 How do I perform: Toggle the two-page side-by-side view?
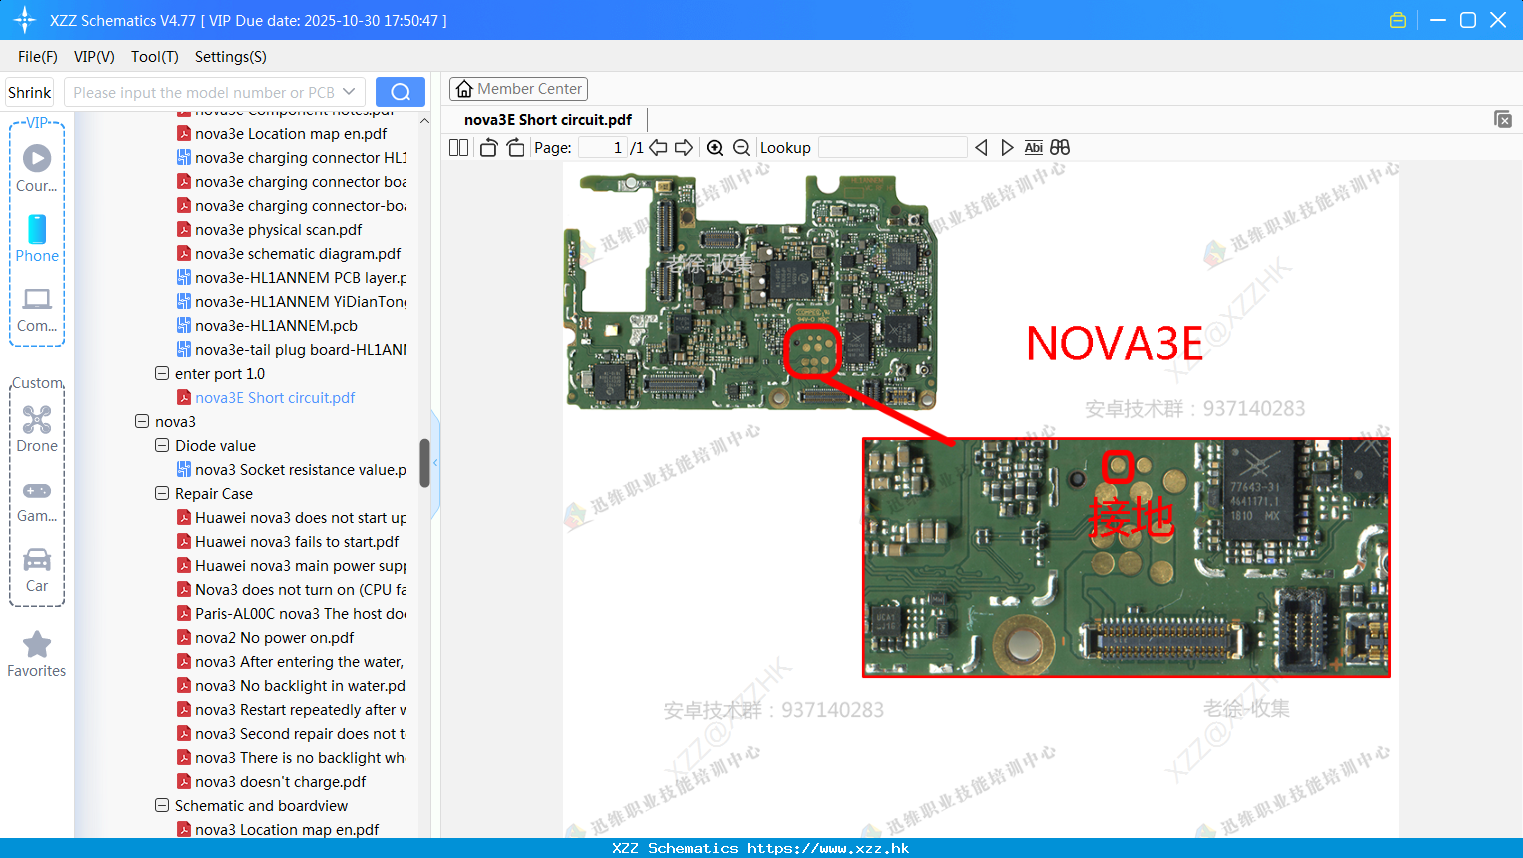point(458,148)
